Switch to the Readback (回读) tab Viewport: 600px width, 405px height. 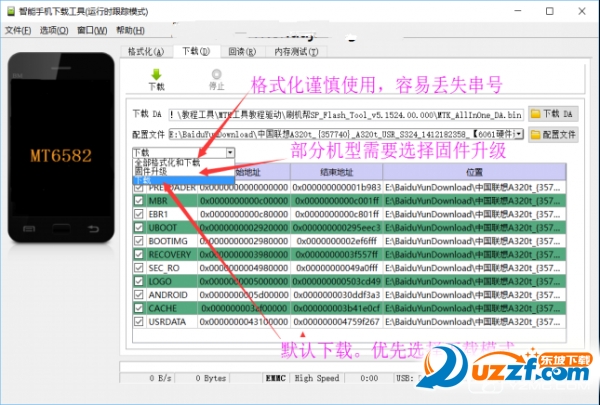[242, 52]
